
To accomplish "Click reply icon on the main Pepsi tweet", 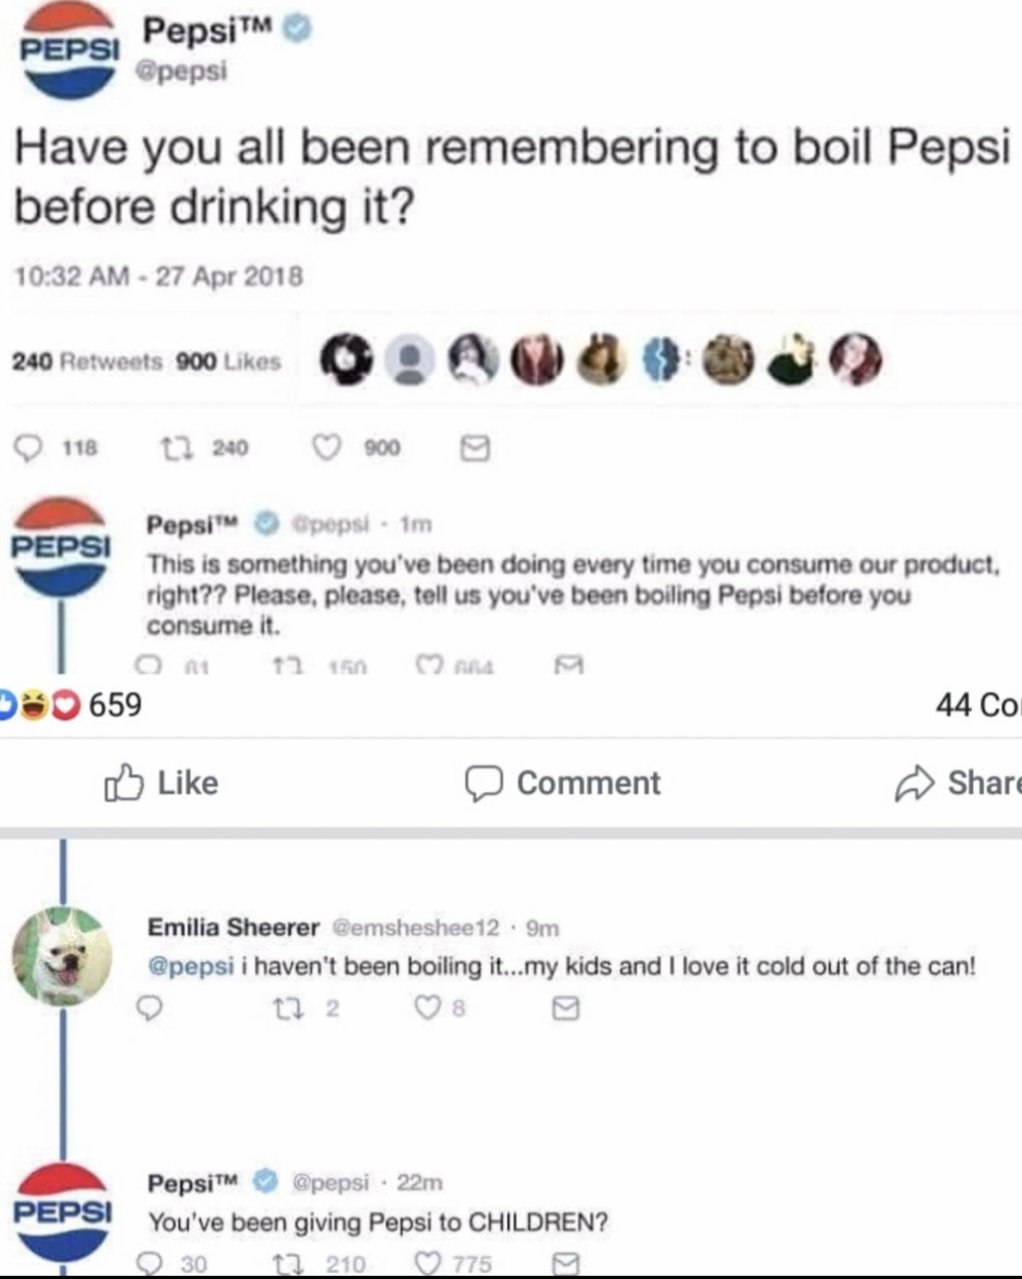I will (31, 450).
